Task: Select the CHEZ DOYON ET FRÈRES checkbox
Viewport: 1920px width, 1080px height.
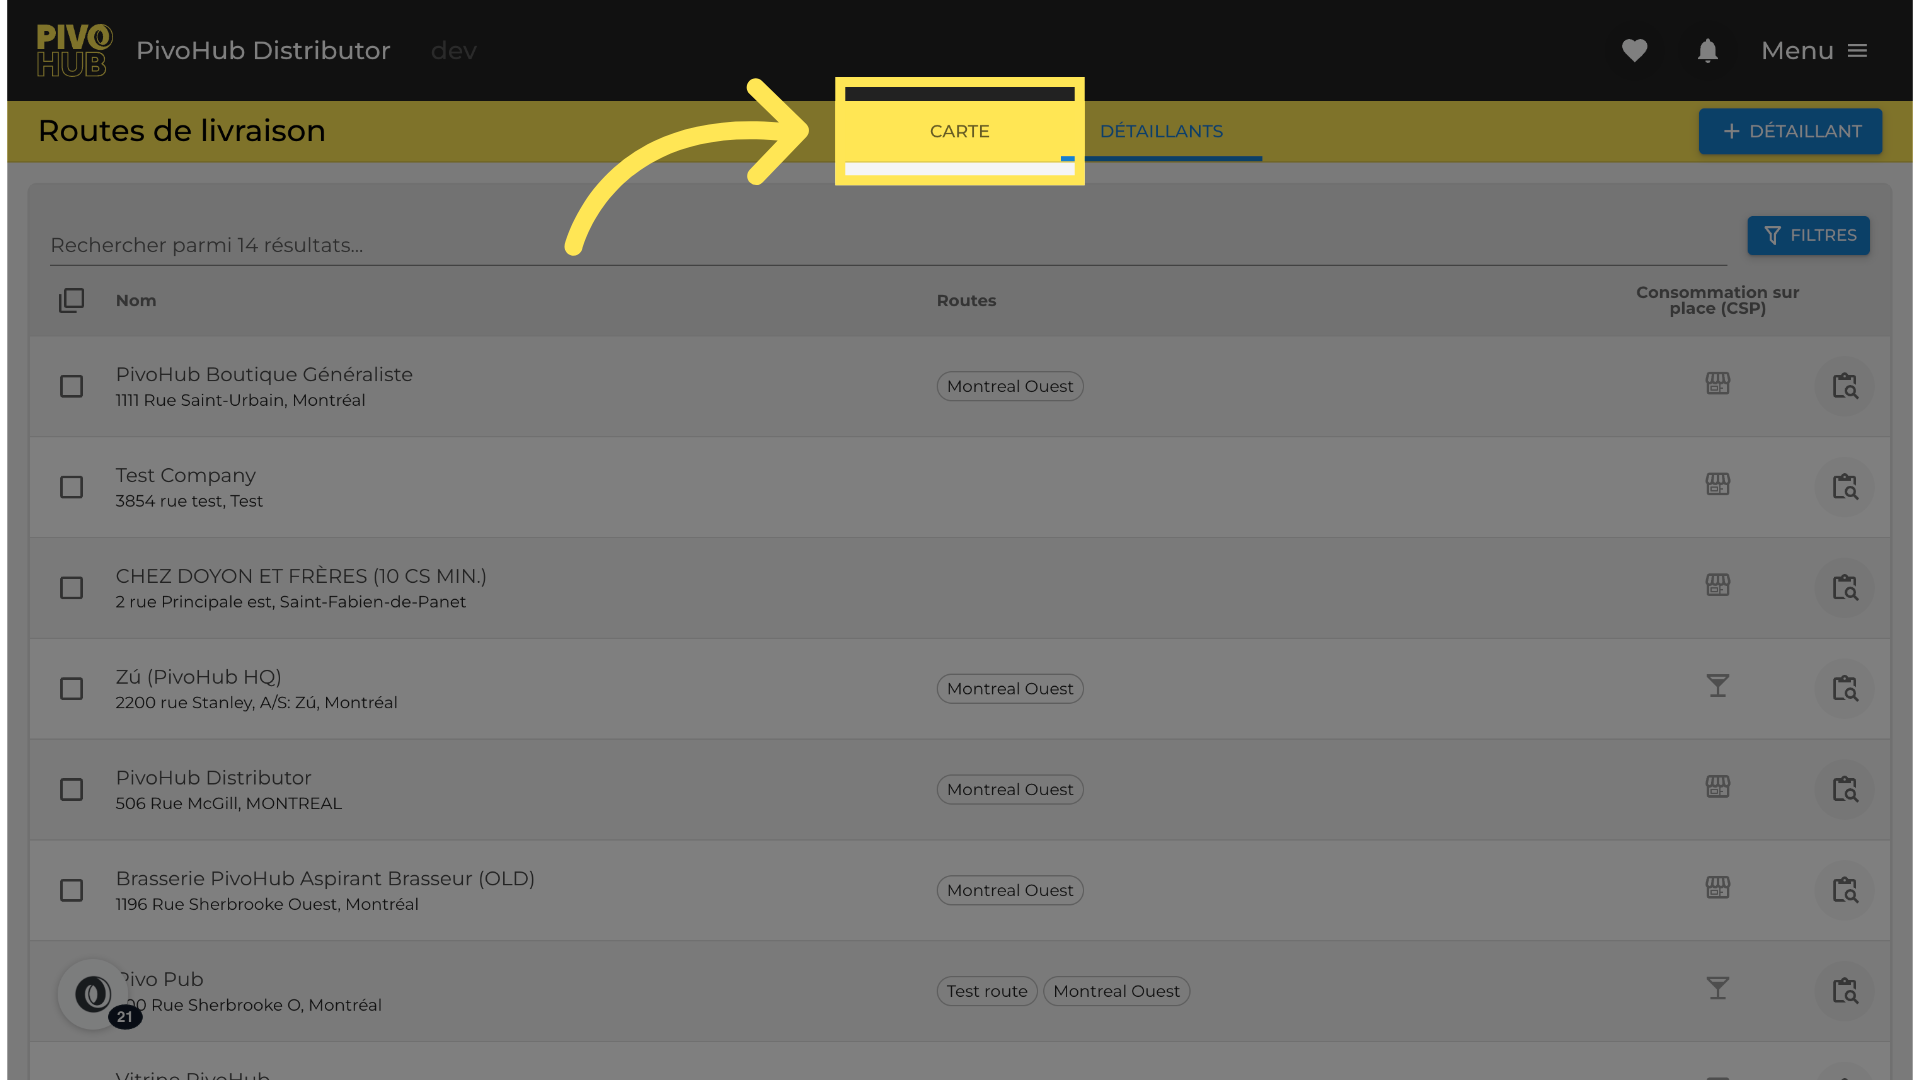Action: (x=71, y=588)
